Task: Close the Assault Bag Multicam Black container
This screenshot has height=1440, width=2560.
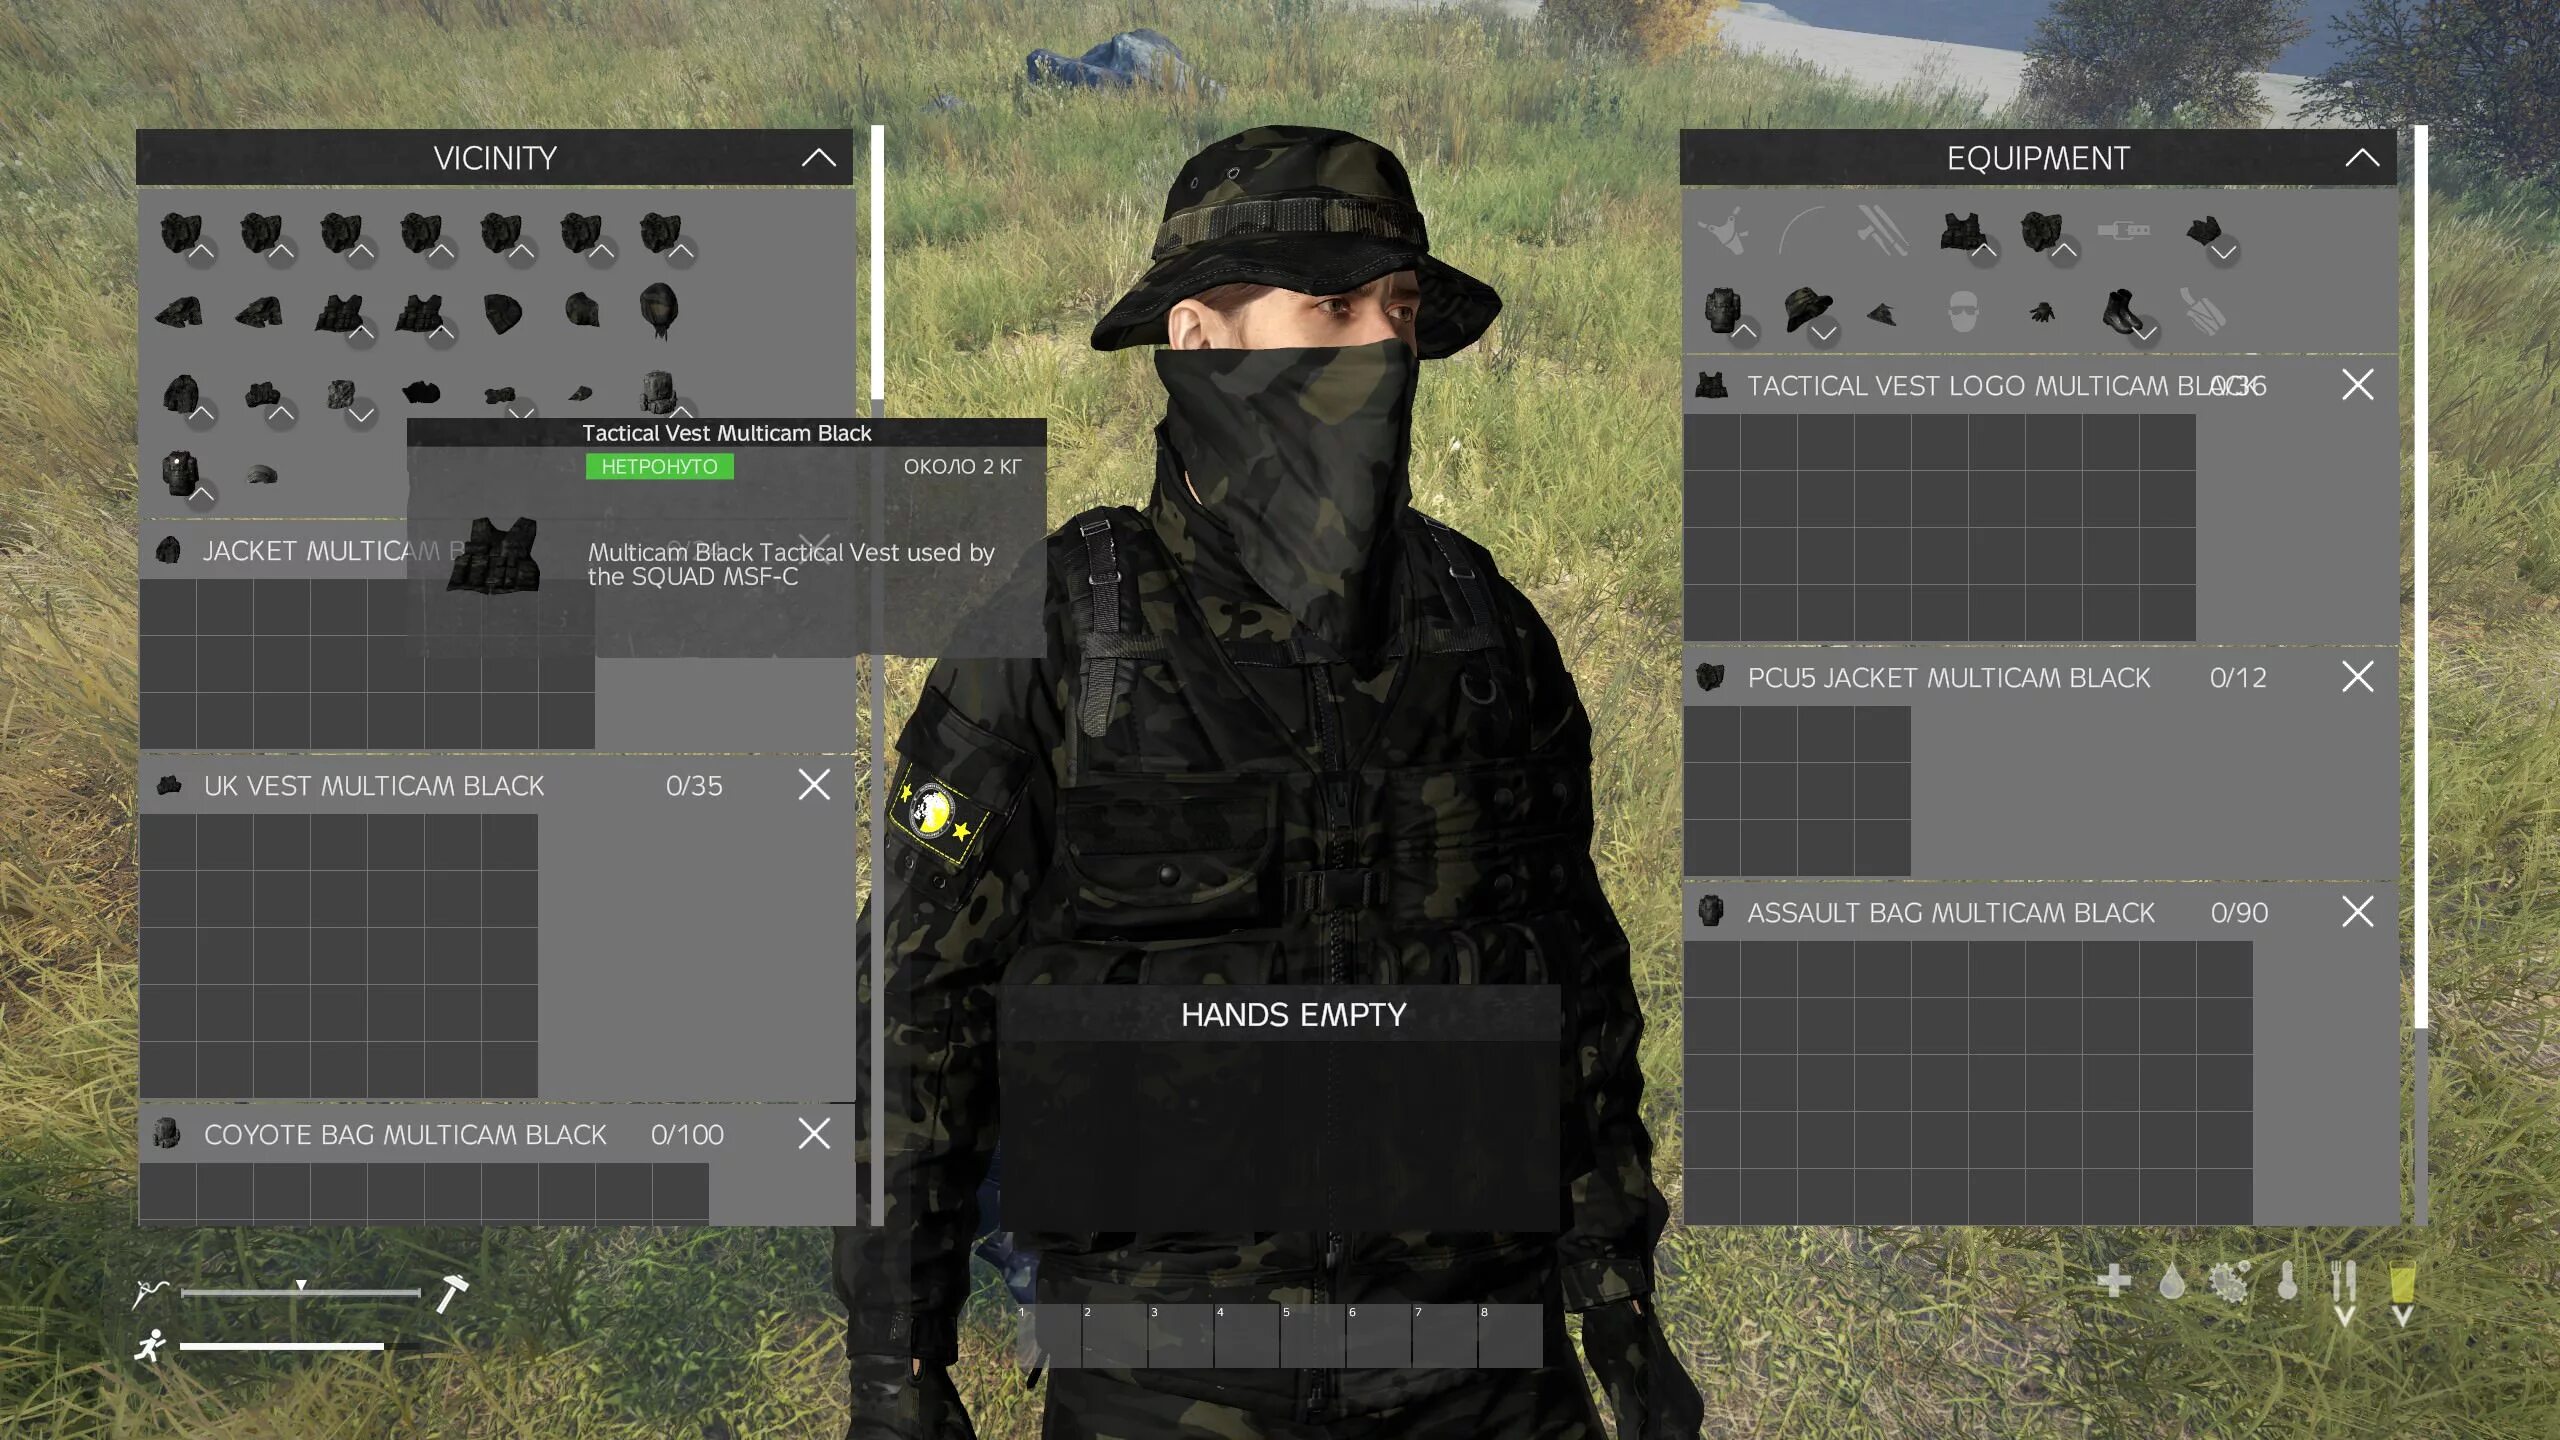Action: 2357,912
